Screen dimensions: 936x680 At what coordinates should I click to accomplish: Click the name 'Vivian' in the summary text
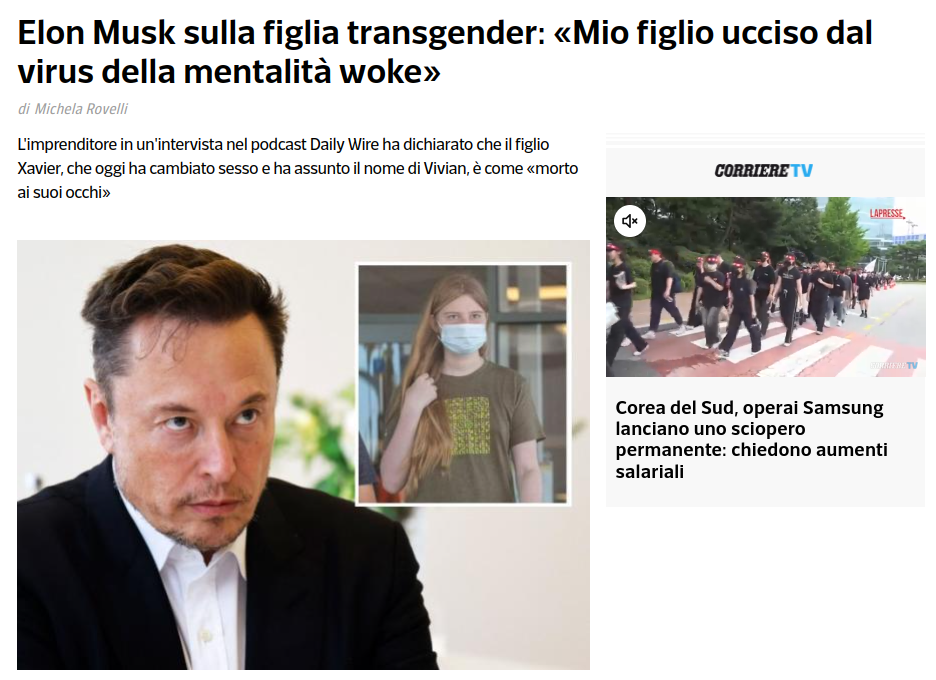pos(444,168)
